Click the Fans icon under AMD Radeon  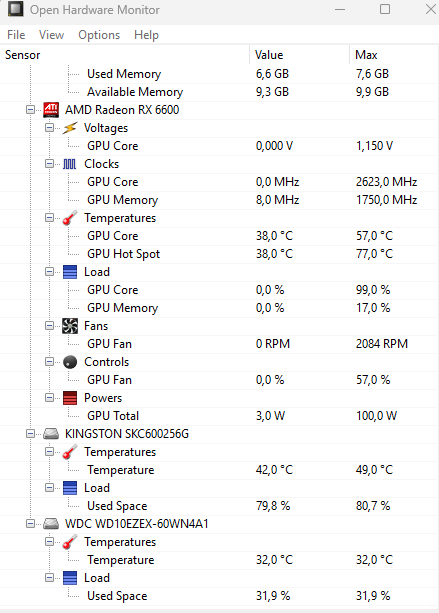(x=70, y=326)
